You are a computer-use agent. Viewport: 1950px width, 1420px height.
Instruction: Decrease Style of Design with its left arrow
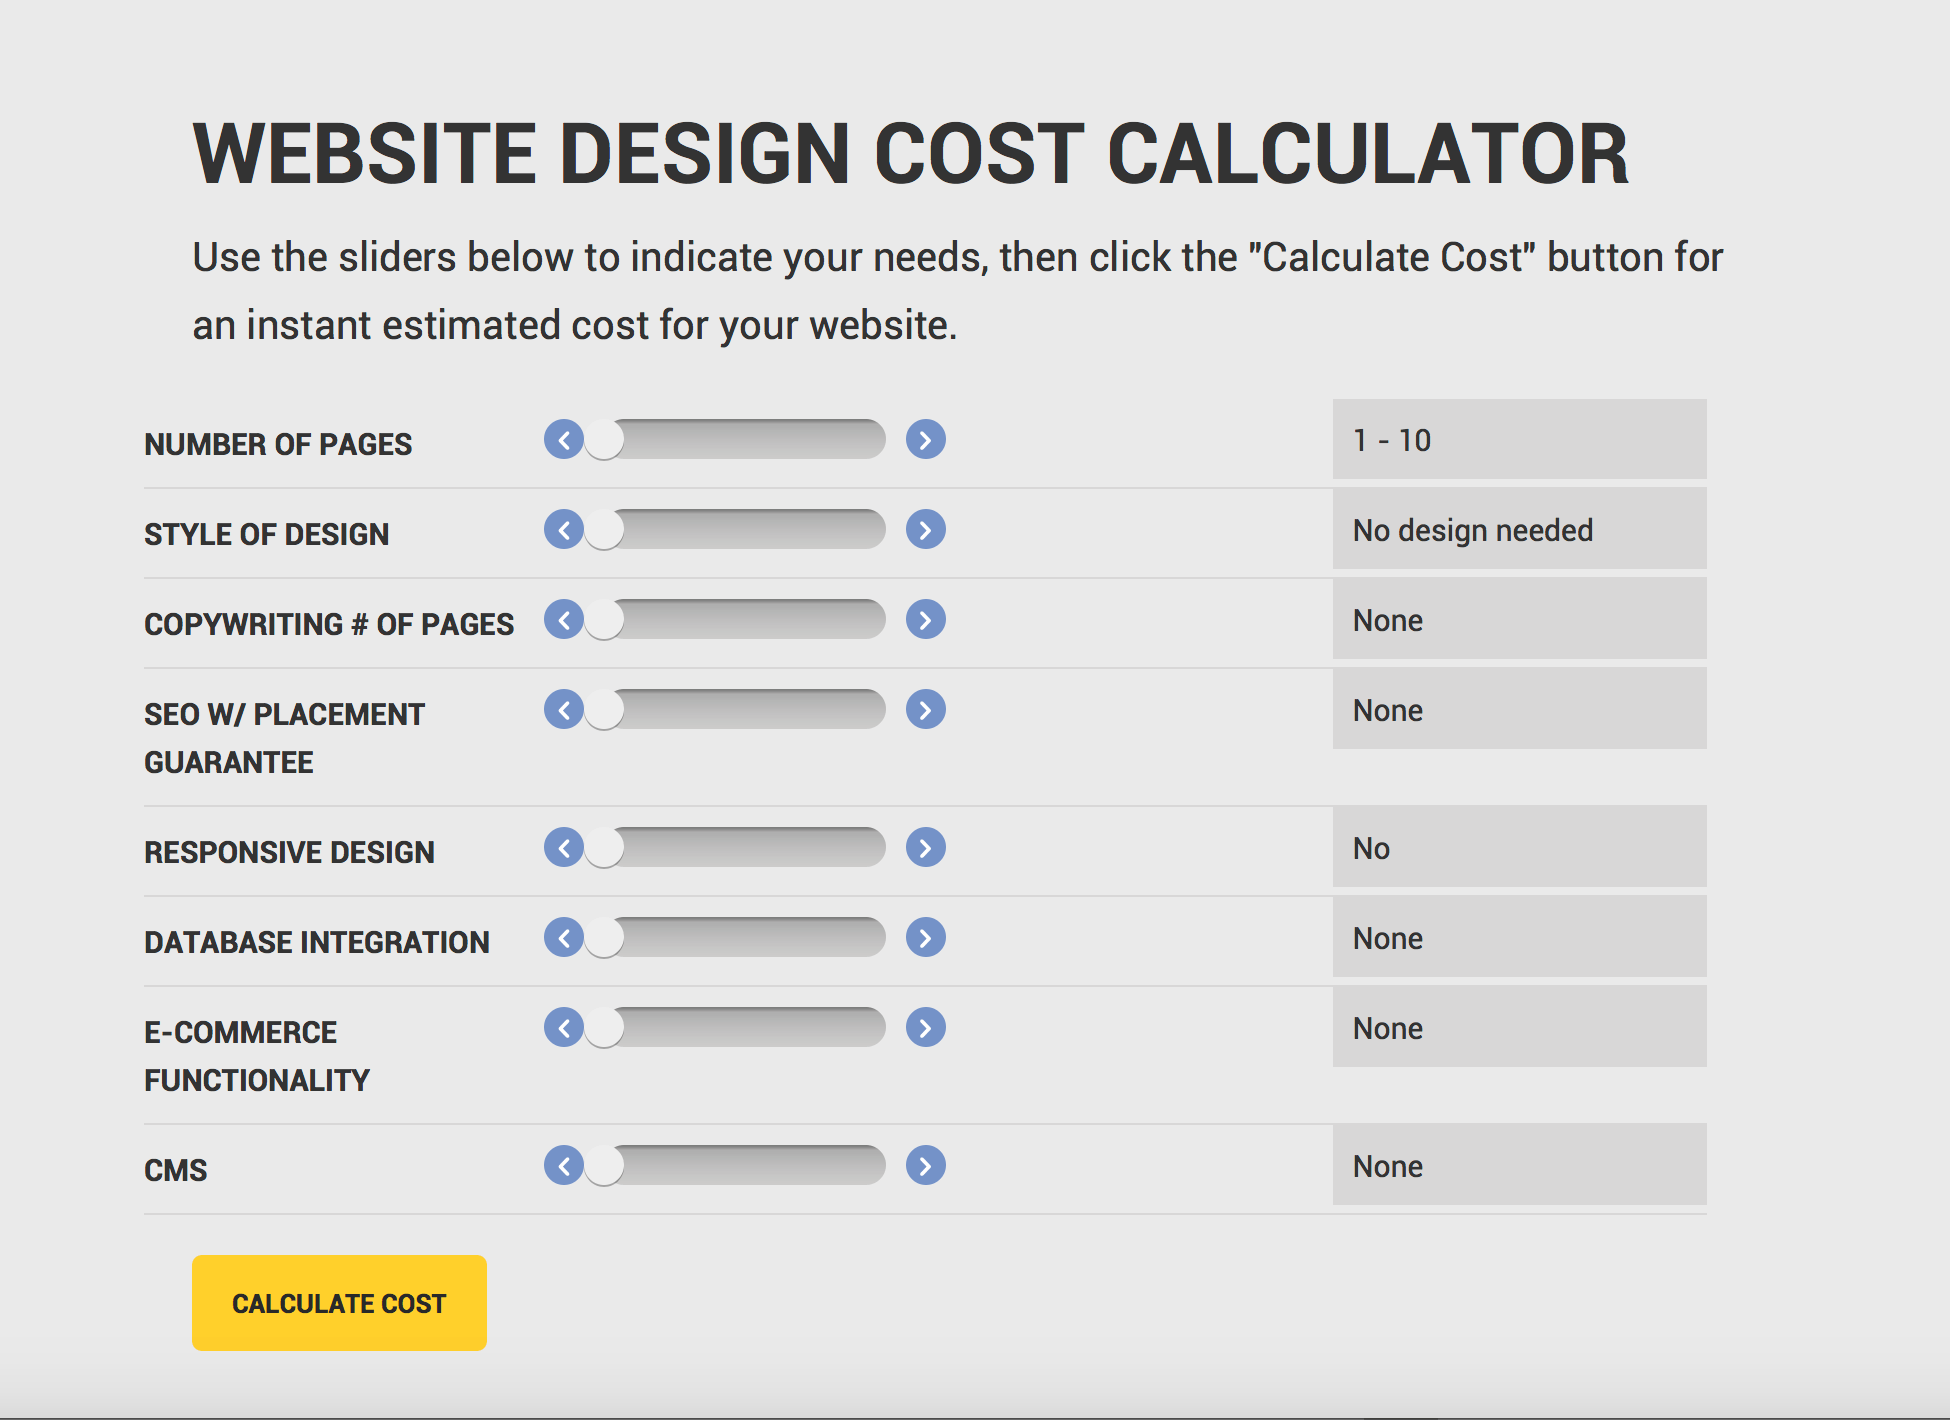(x=566, y=530)
